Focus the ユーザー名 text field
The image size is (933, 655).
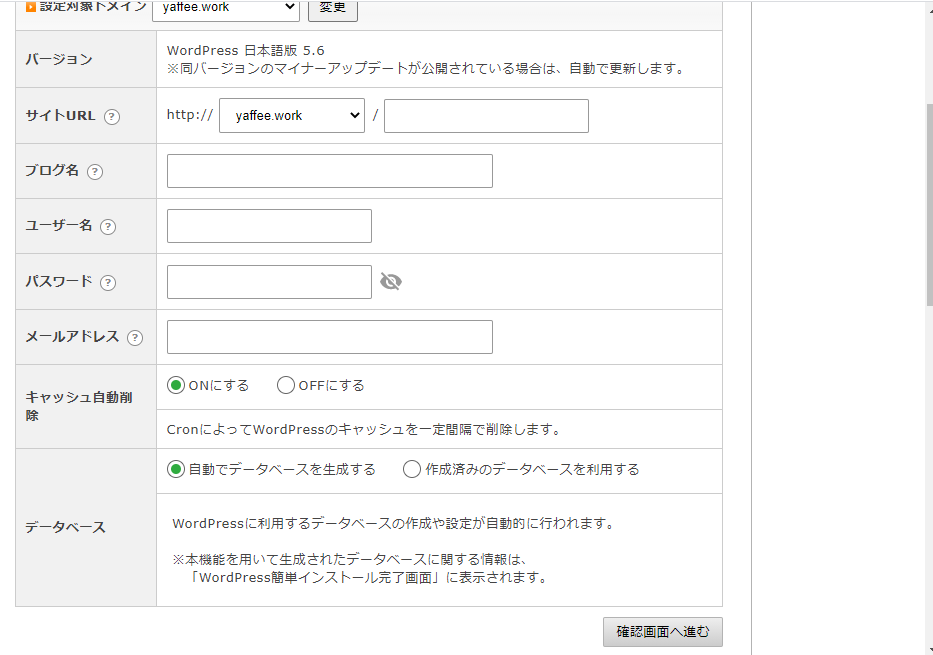pyautogui.click(x=269, y=226)
